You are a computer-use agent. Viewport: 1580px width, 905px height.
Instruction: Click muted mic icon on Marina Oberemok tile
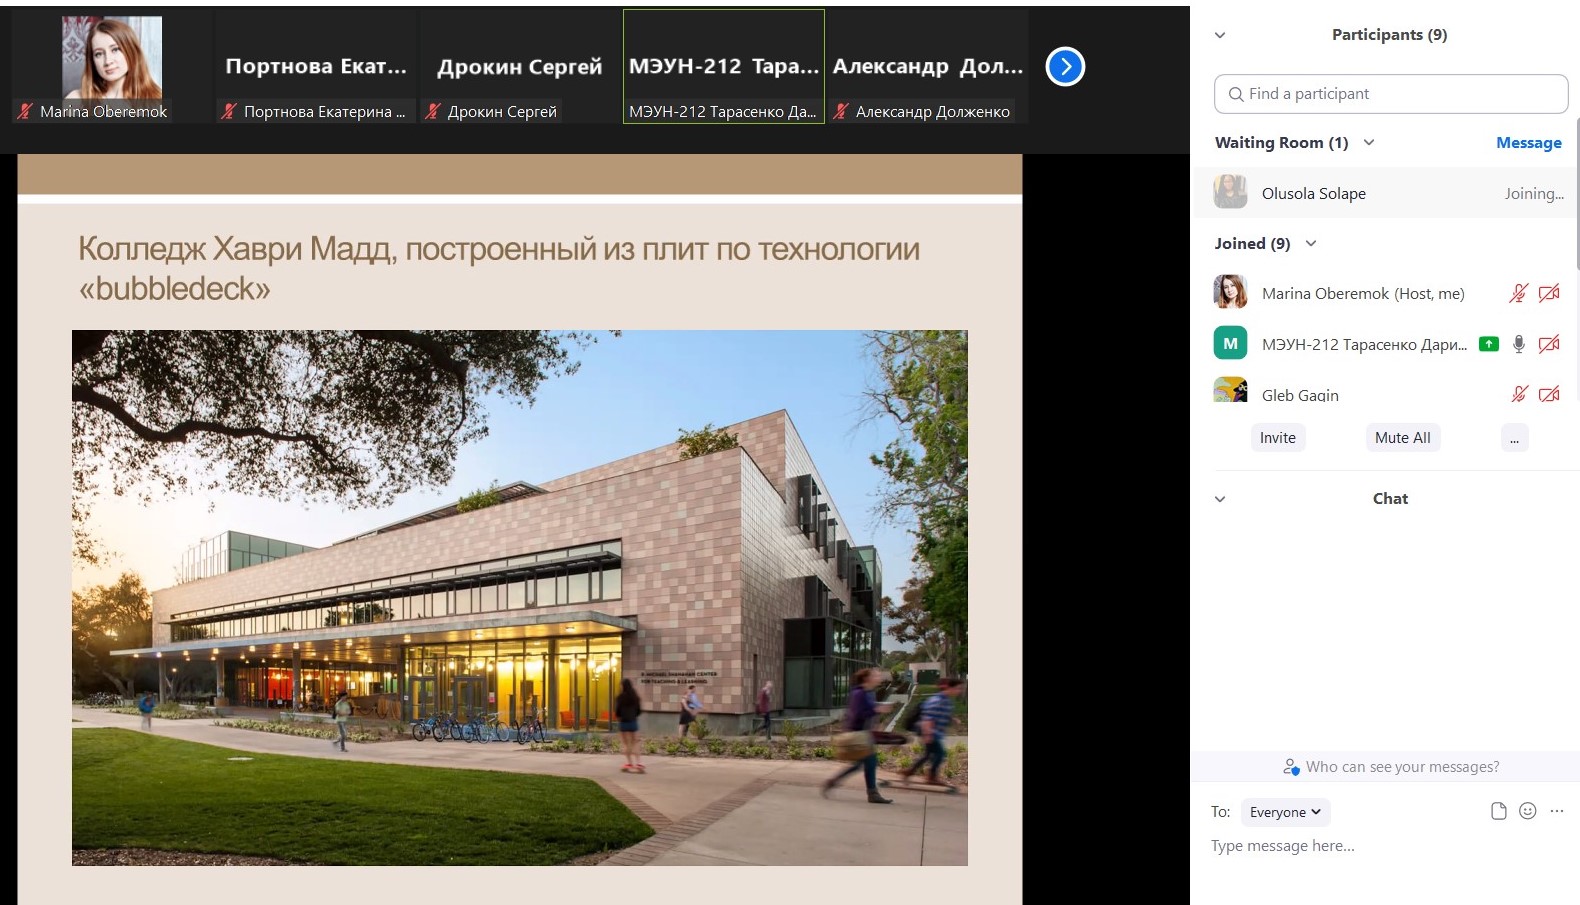click(x=25, y=111)
